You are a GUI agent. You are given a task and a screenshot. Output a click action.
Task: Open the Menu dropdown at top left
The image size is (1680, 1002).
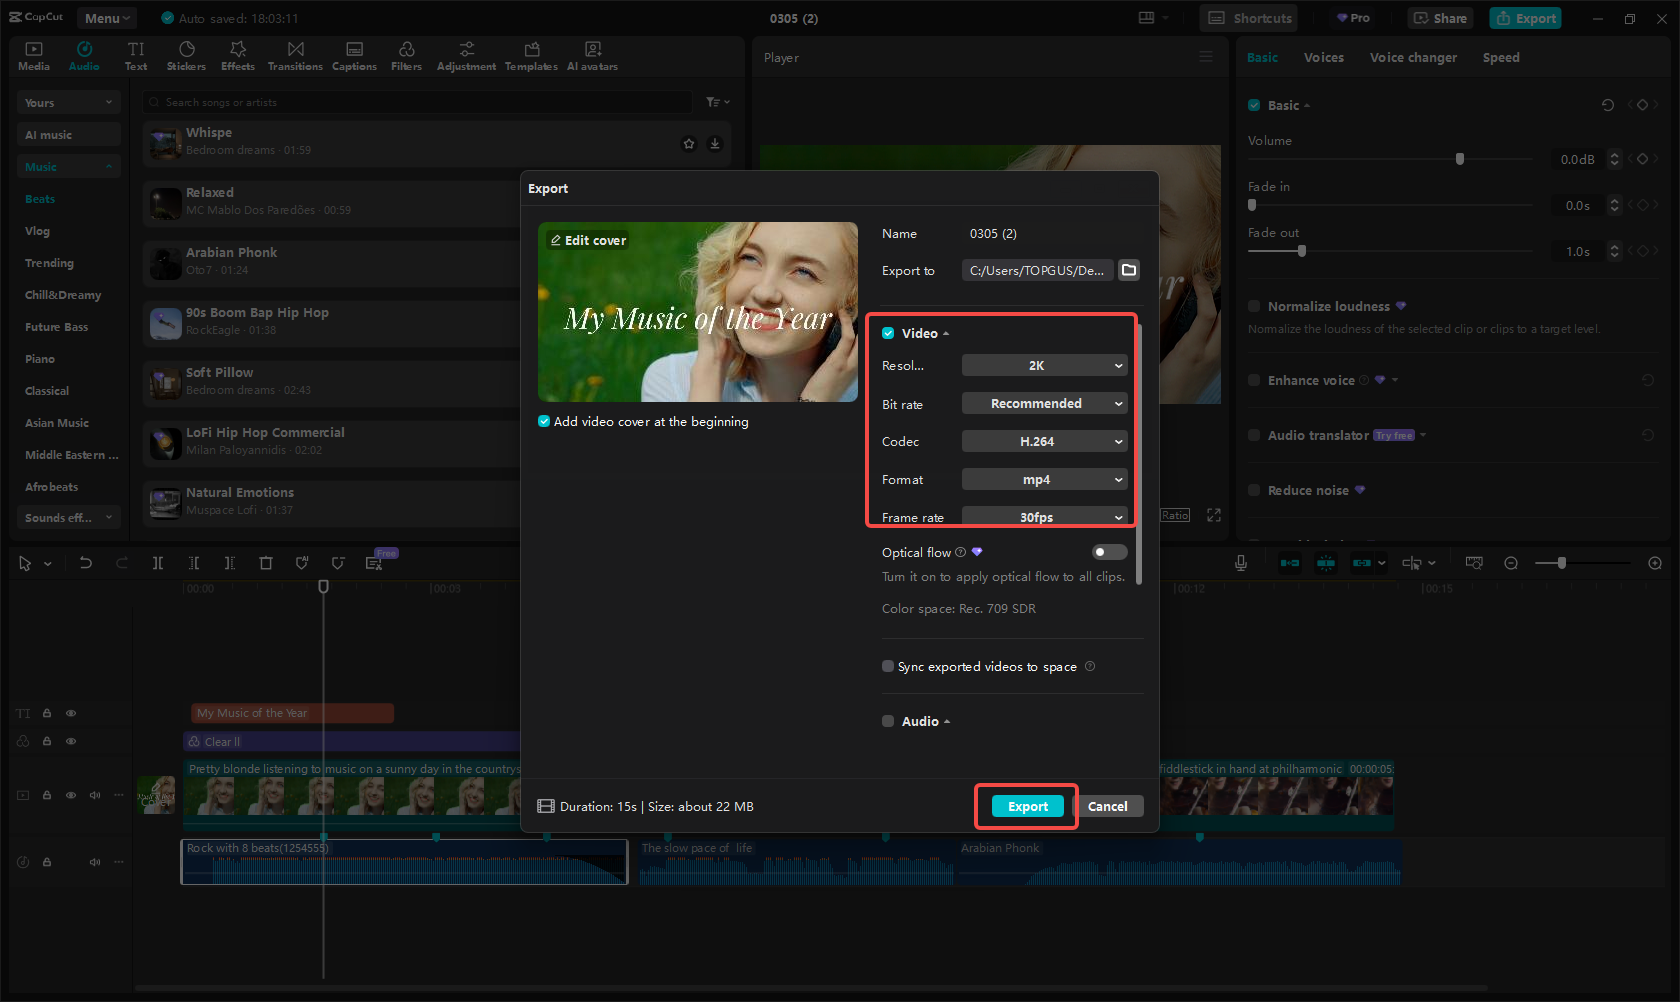click(106, 17)
